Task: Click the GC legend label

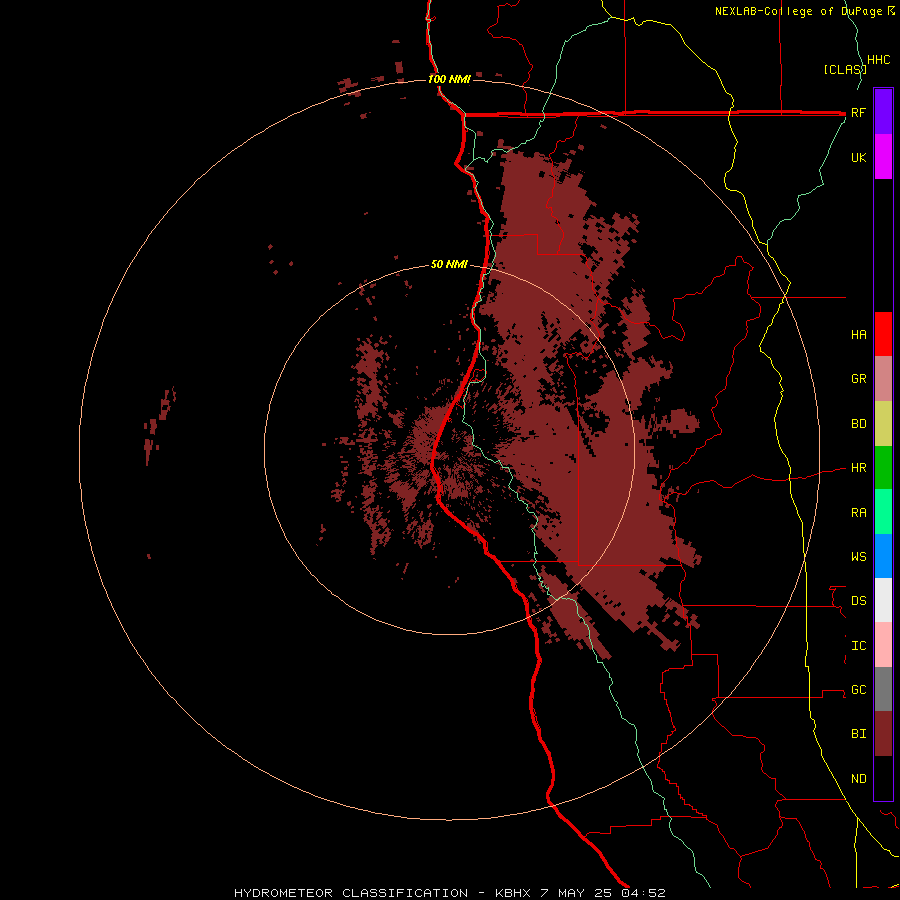Action: click(x=858, y=690)
